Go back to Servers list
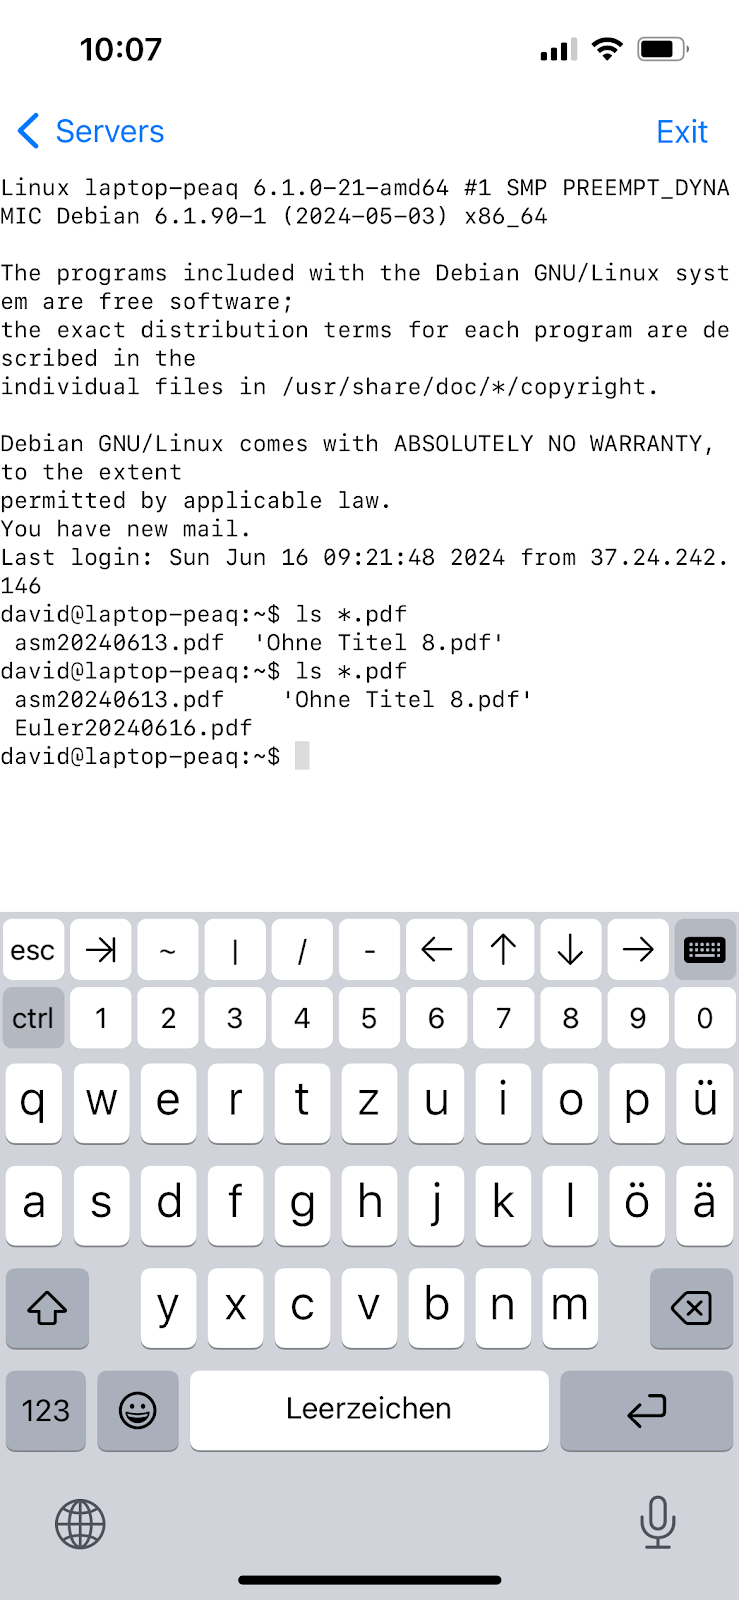This screenshot has width=739, height=1600. pos(91,131)
